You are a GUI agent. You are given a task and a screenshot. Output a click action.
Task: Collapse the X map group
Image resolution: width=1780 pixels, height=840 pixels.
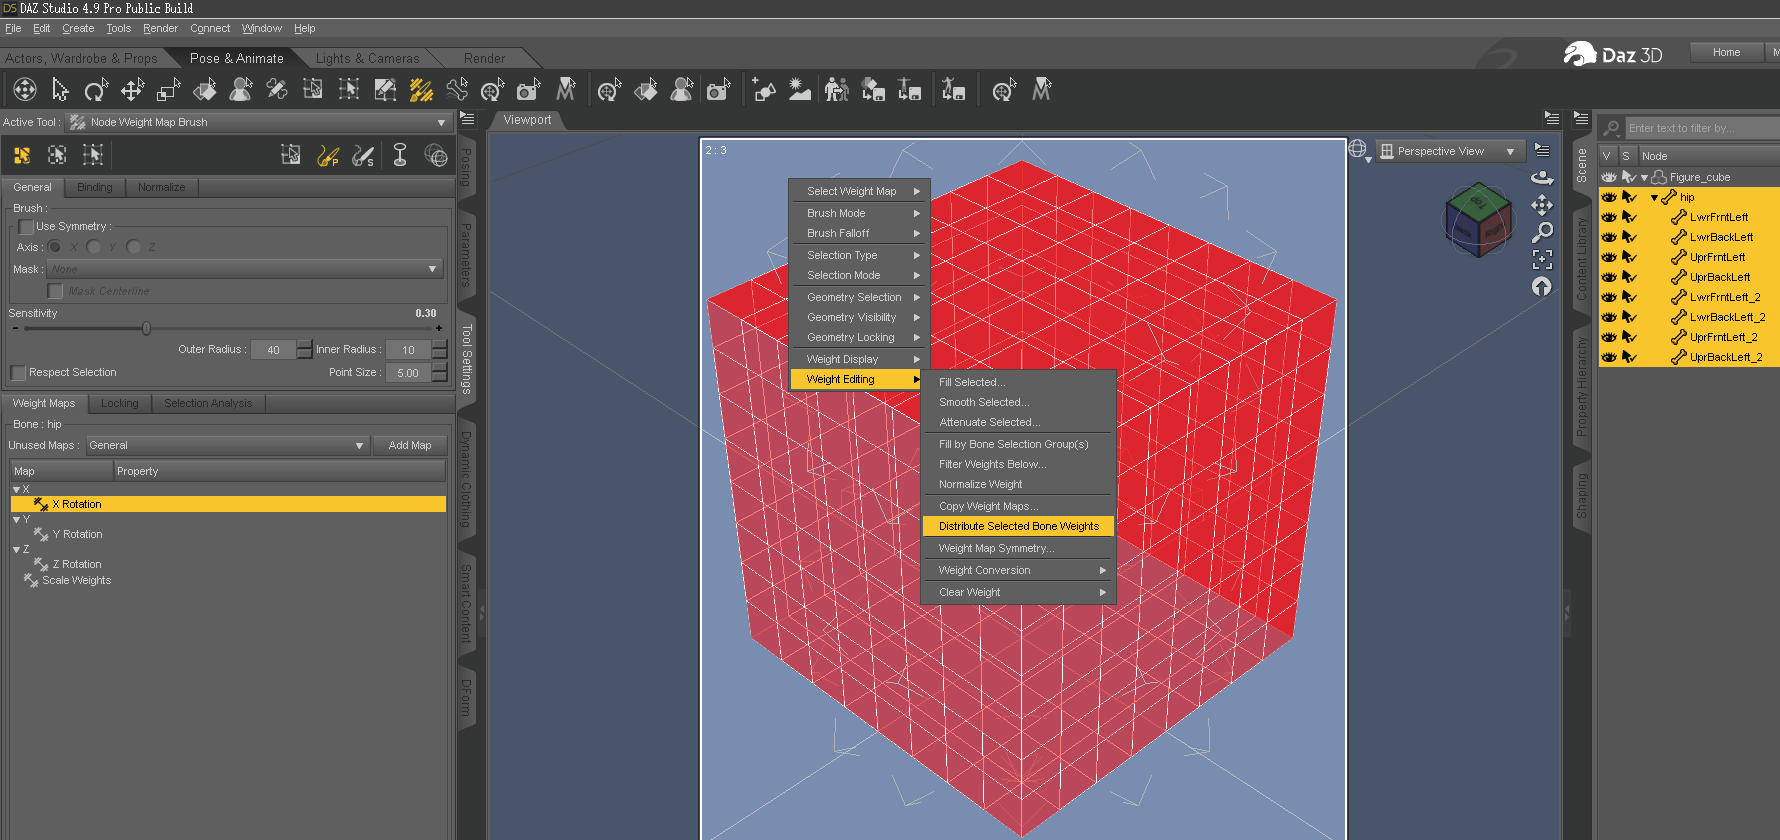point(16,490)
